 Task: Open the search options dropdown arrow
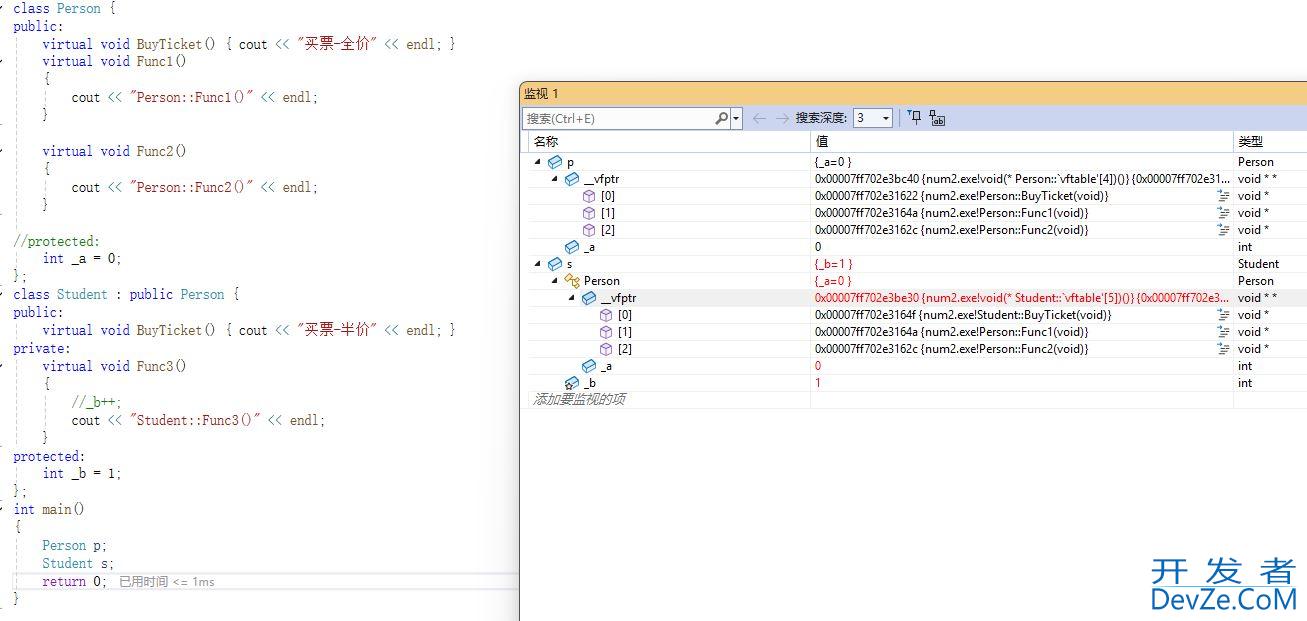click(737, 118)
